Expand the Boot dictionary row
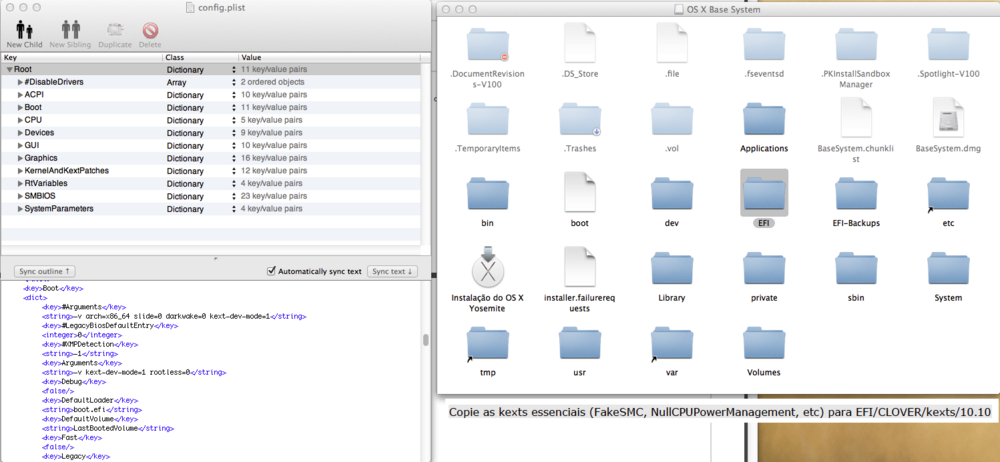The height and width of the screenshot is (462, 1000). point(20,108)
